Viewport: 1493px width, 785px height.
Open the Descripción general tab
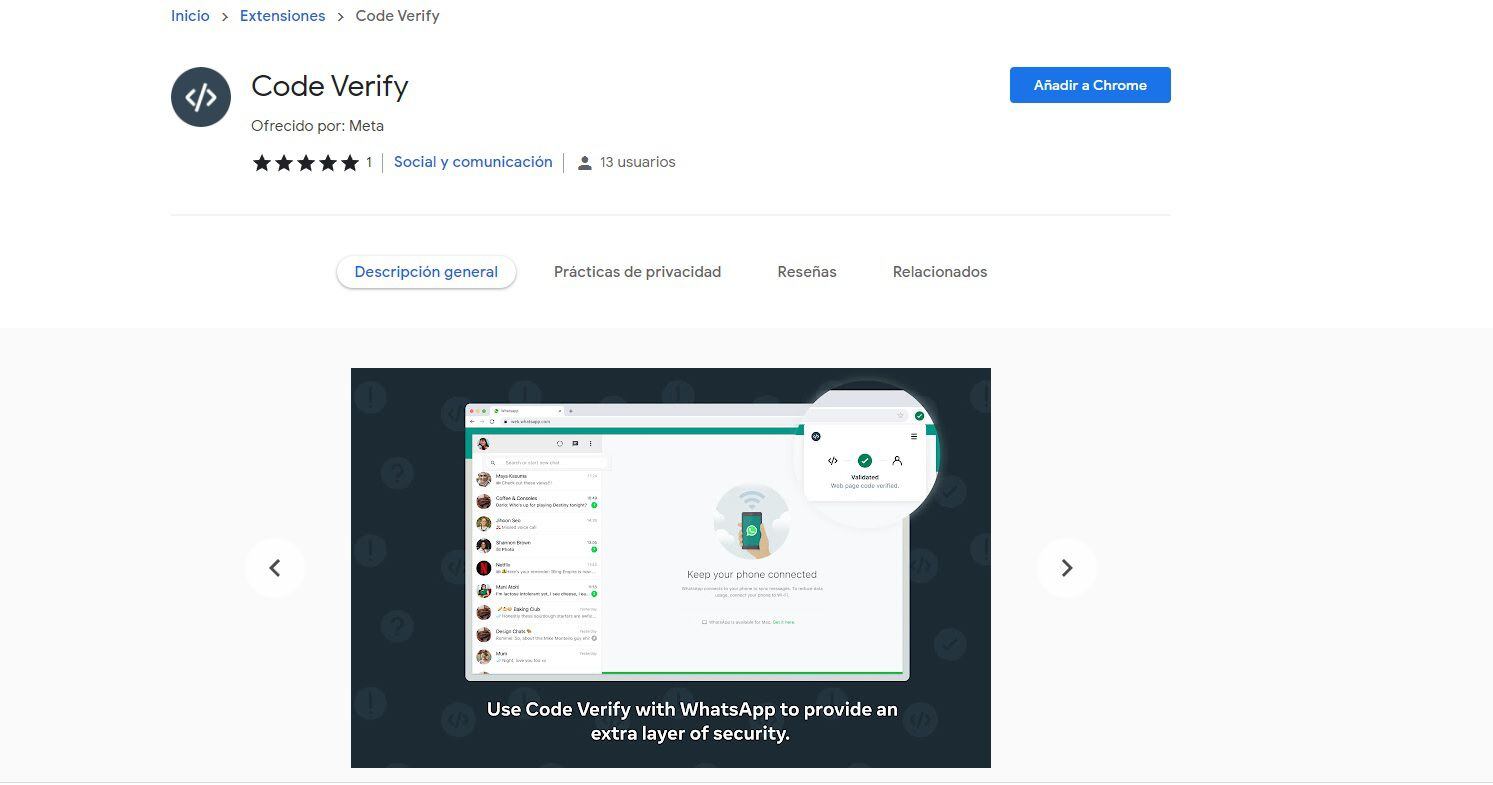pos(426,272)
